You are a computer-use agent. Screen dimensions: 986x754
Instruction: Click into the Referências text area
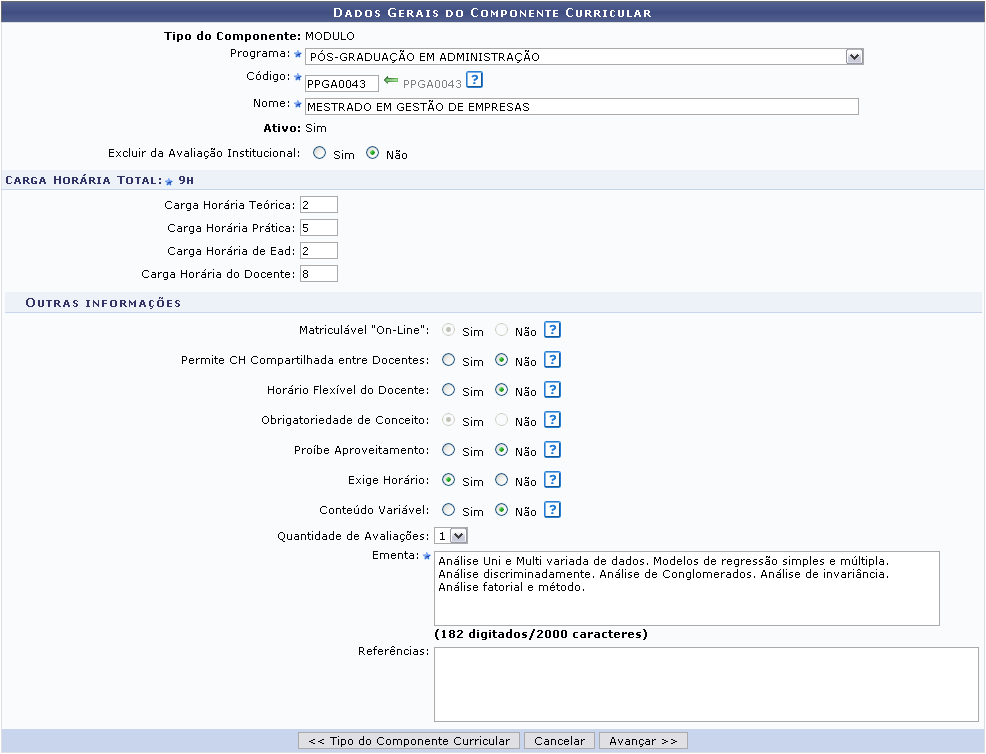coord(706,684)
